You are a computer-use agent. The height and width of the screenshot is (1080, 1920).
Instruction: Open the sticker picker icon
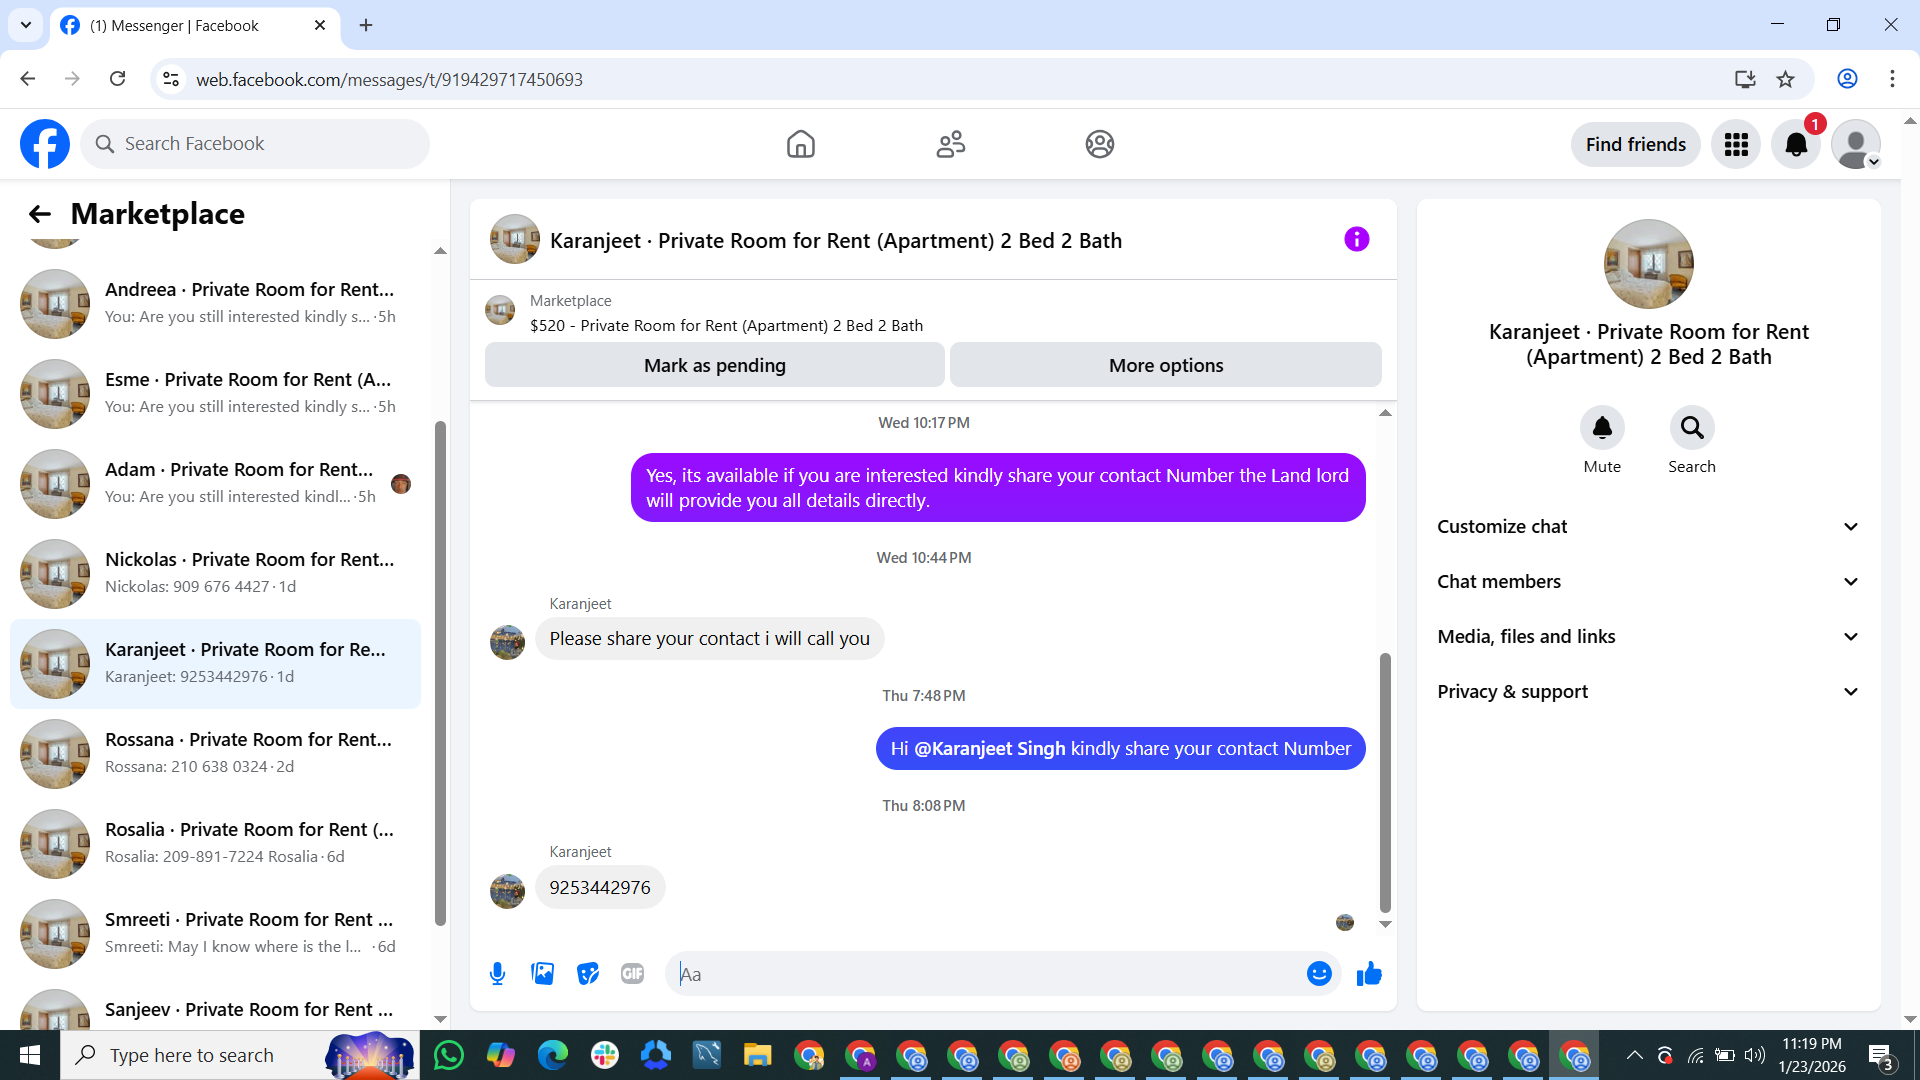coord(588,974)
